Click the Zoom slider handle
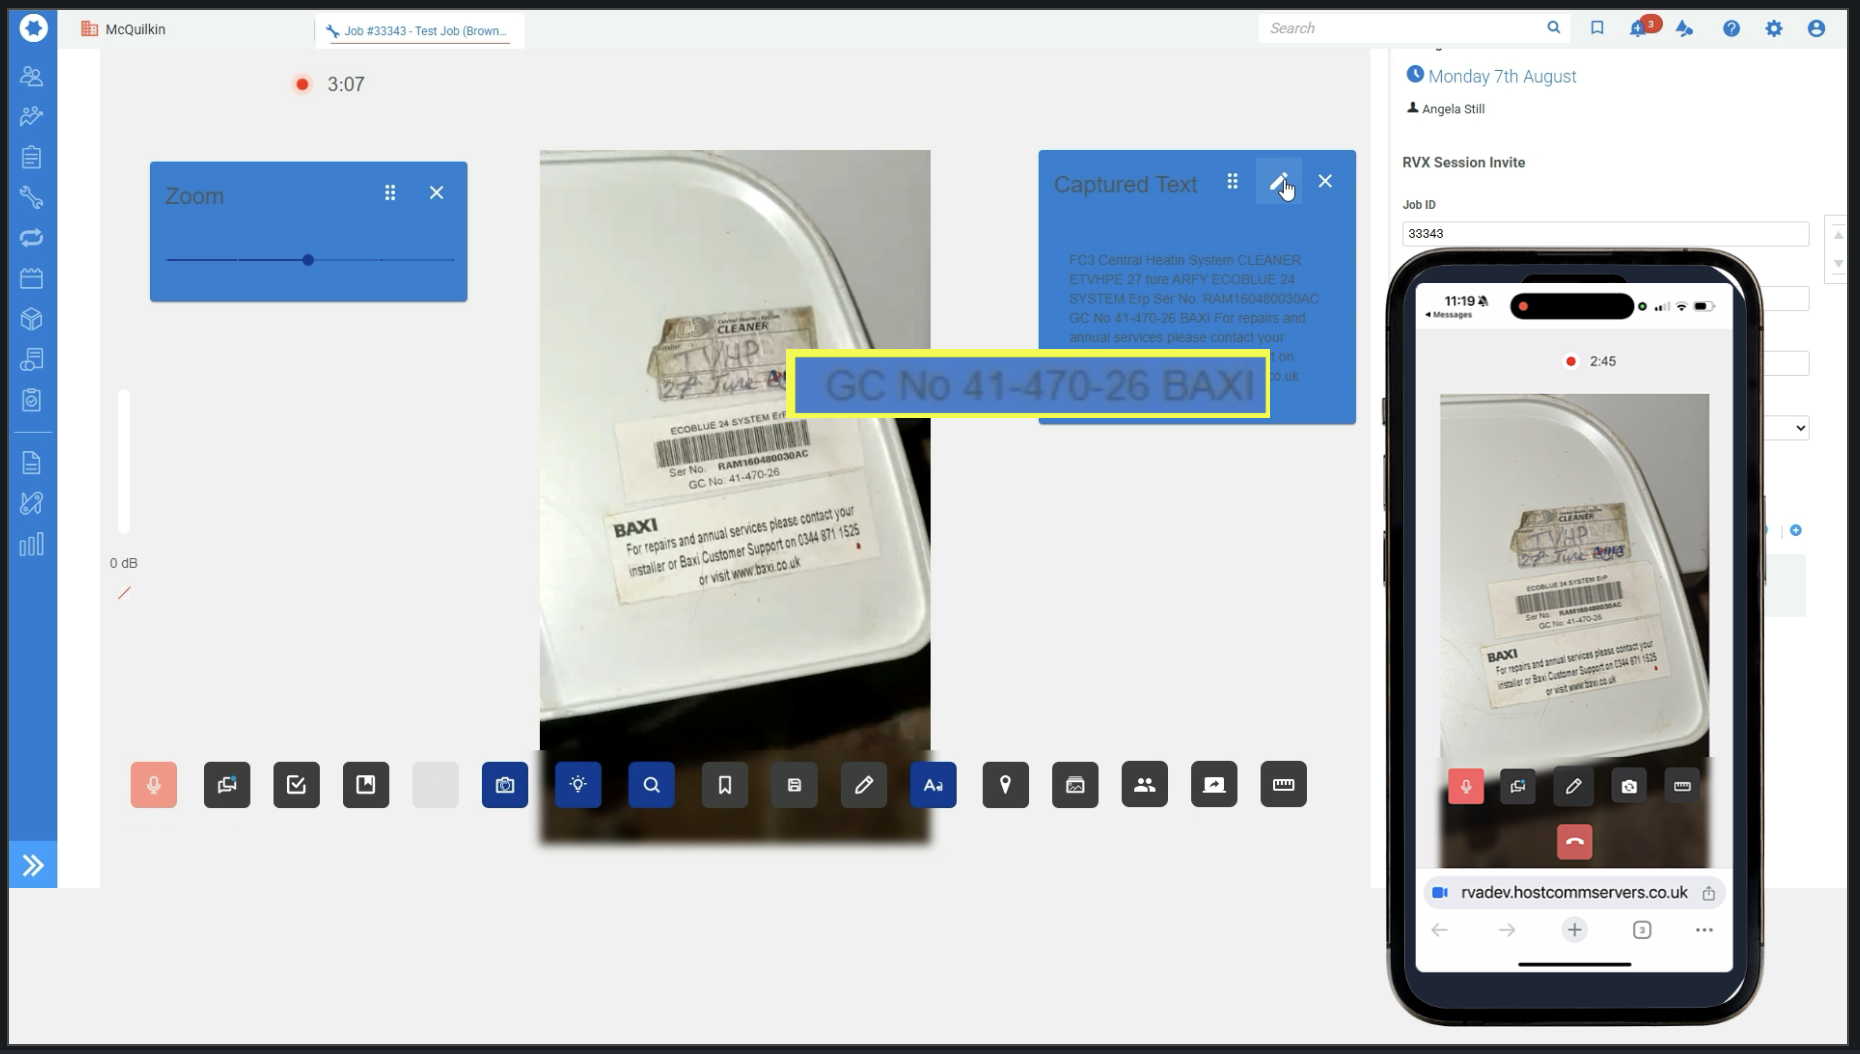 click(x=308, y=260)
